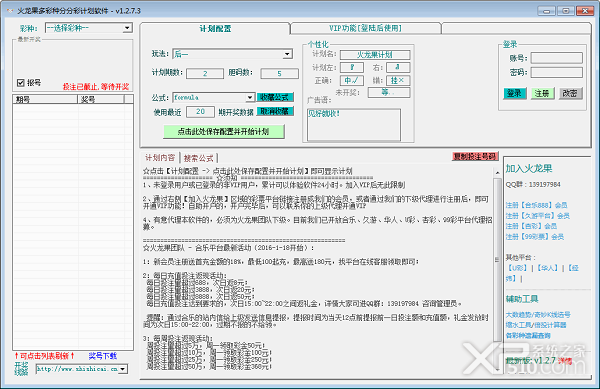Toggle the 报号 checkbox
The height and width of the screenshot is (389, 600).
pyautogui.click(x=21, y=83)
